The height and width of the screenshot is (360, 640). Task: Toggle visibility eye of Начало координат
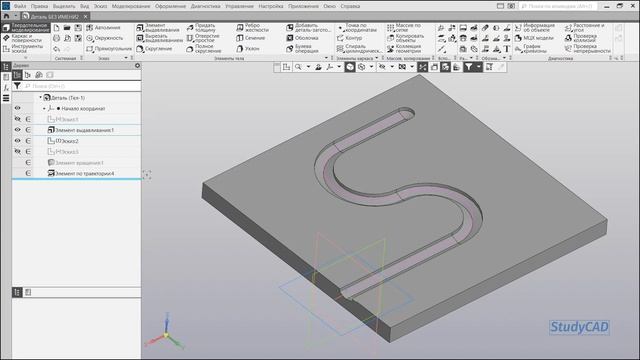18,108
